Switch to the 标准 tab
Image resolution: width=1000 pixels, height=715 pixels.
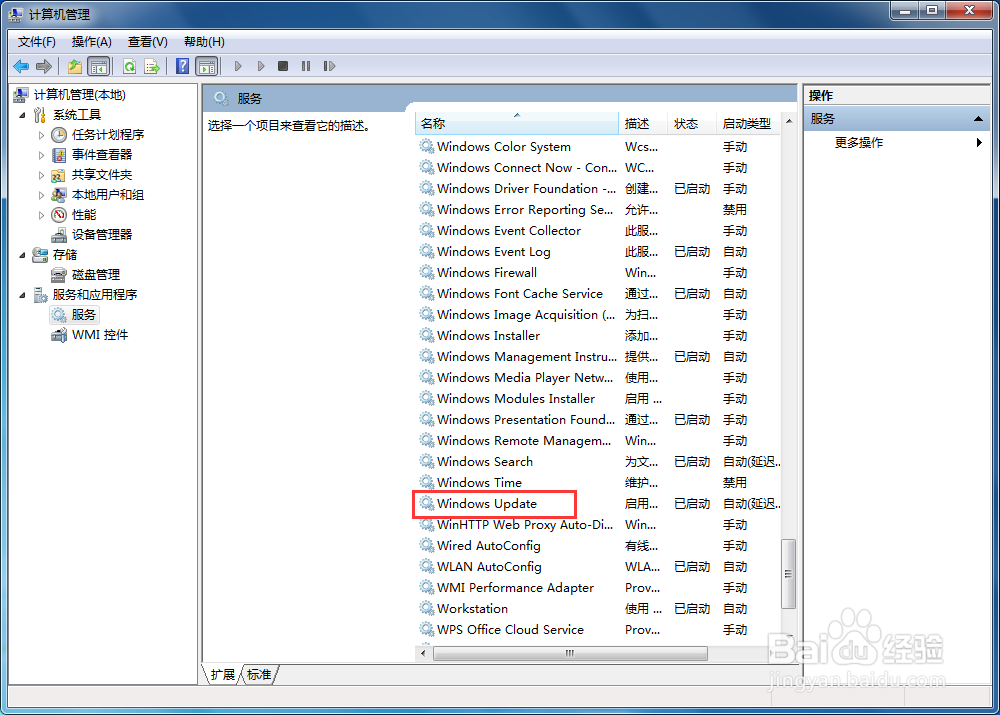coord(259,675)
